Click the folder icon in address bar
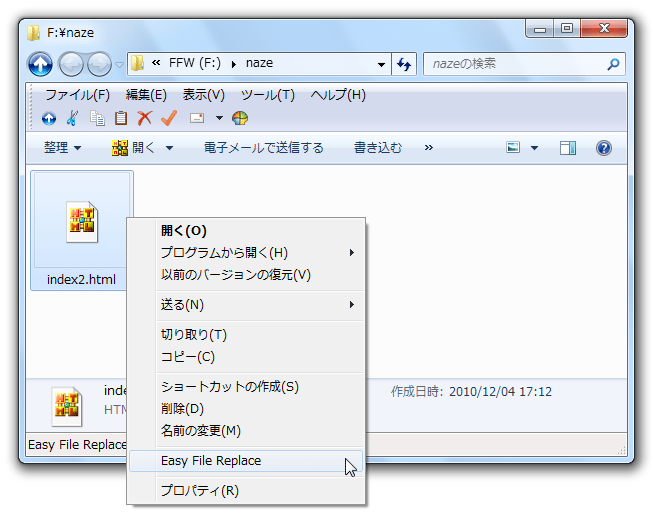The height and width of the screenshot is (513, 656). tap(137, 64)
